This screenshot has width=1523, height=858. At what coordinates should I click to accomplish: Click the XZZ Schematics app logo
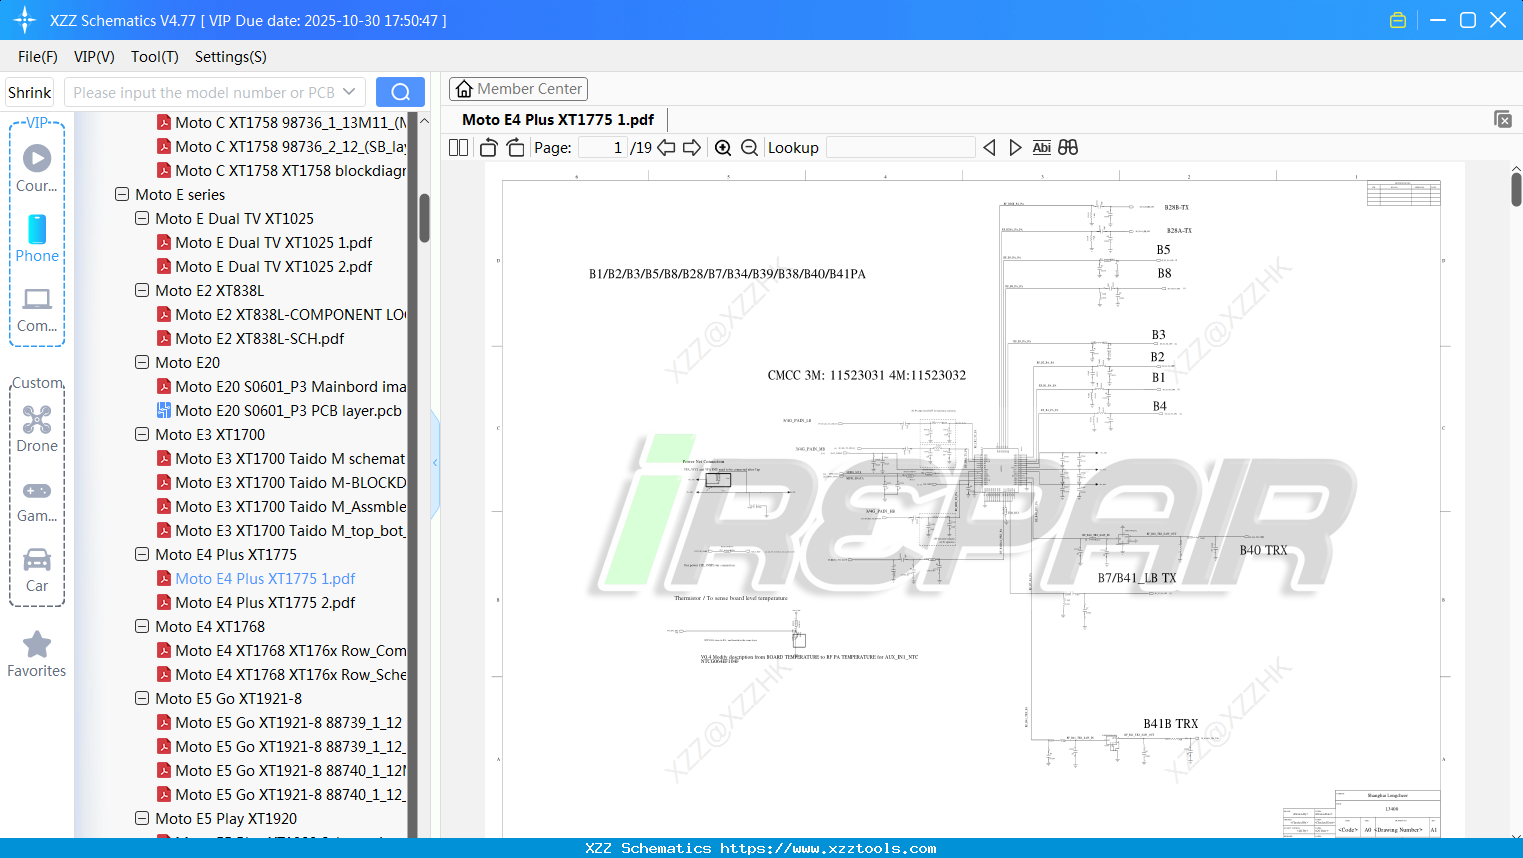tap(25, 20)
